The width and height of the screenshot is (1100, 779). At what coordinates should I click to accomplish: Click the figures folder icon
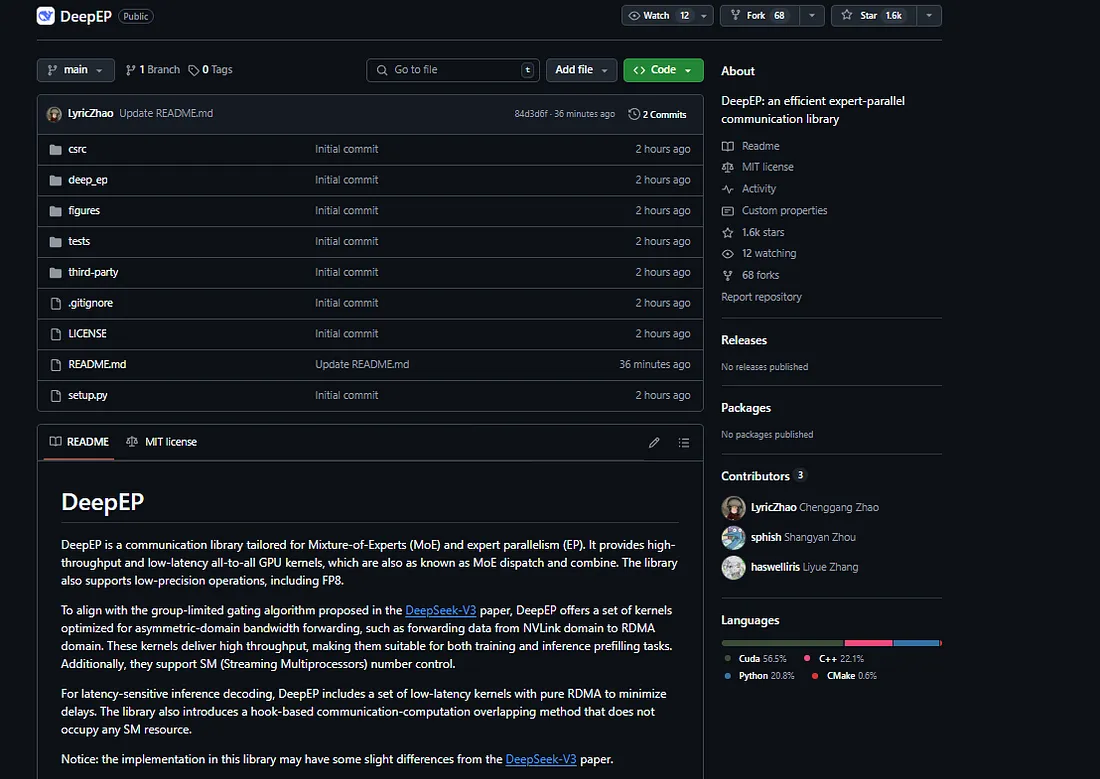coord(55,211)
